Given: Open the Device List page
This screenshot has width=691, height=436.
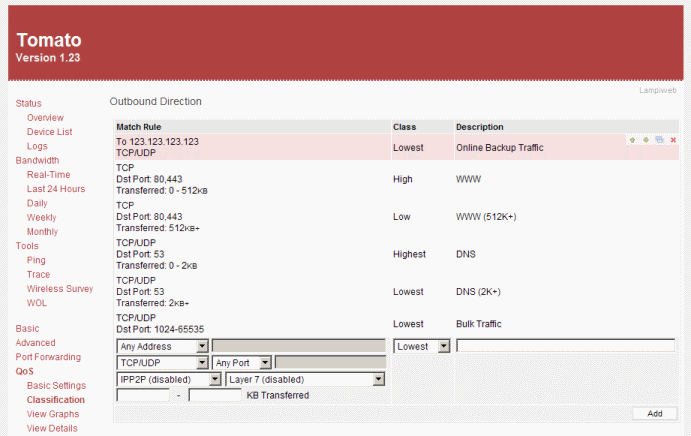Looking at the screenshot, I should point(49,132).
